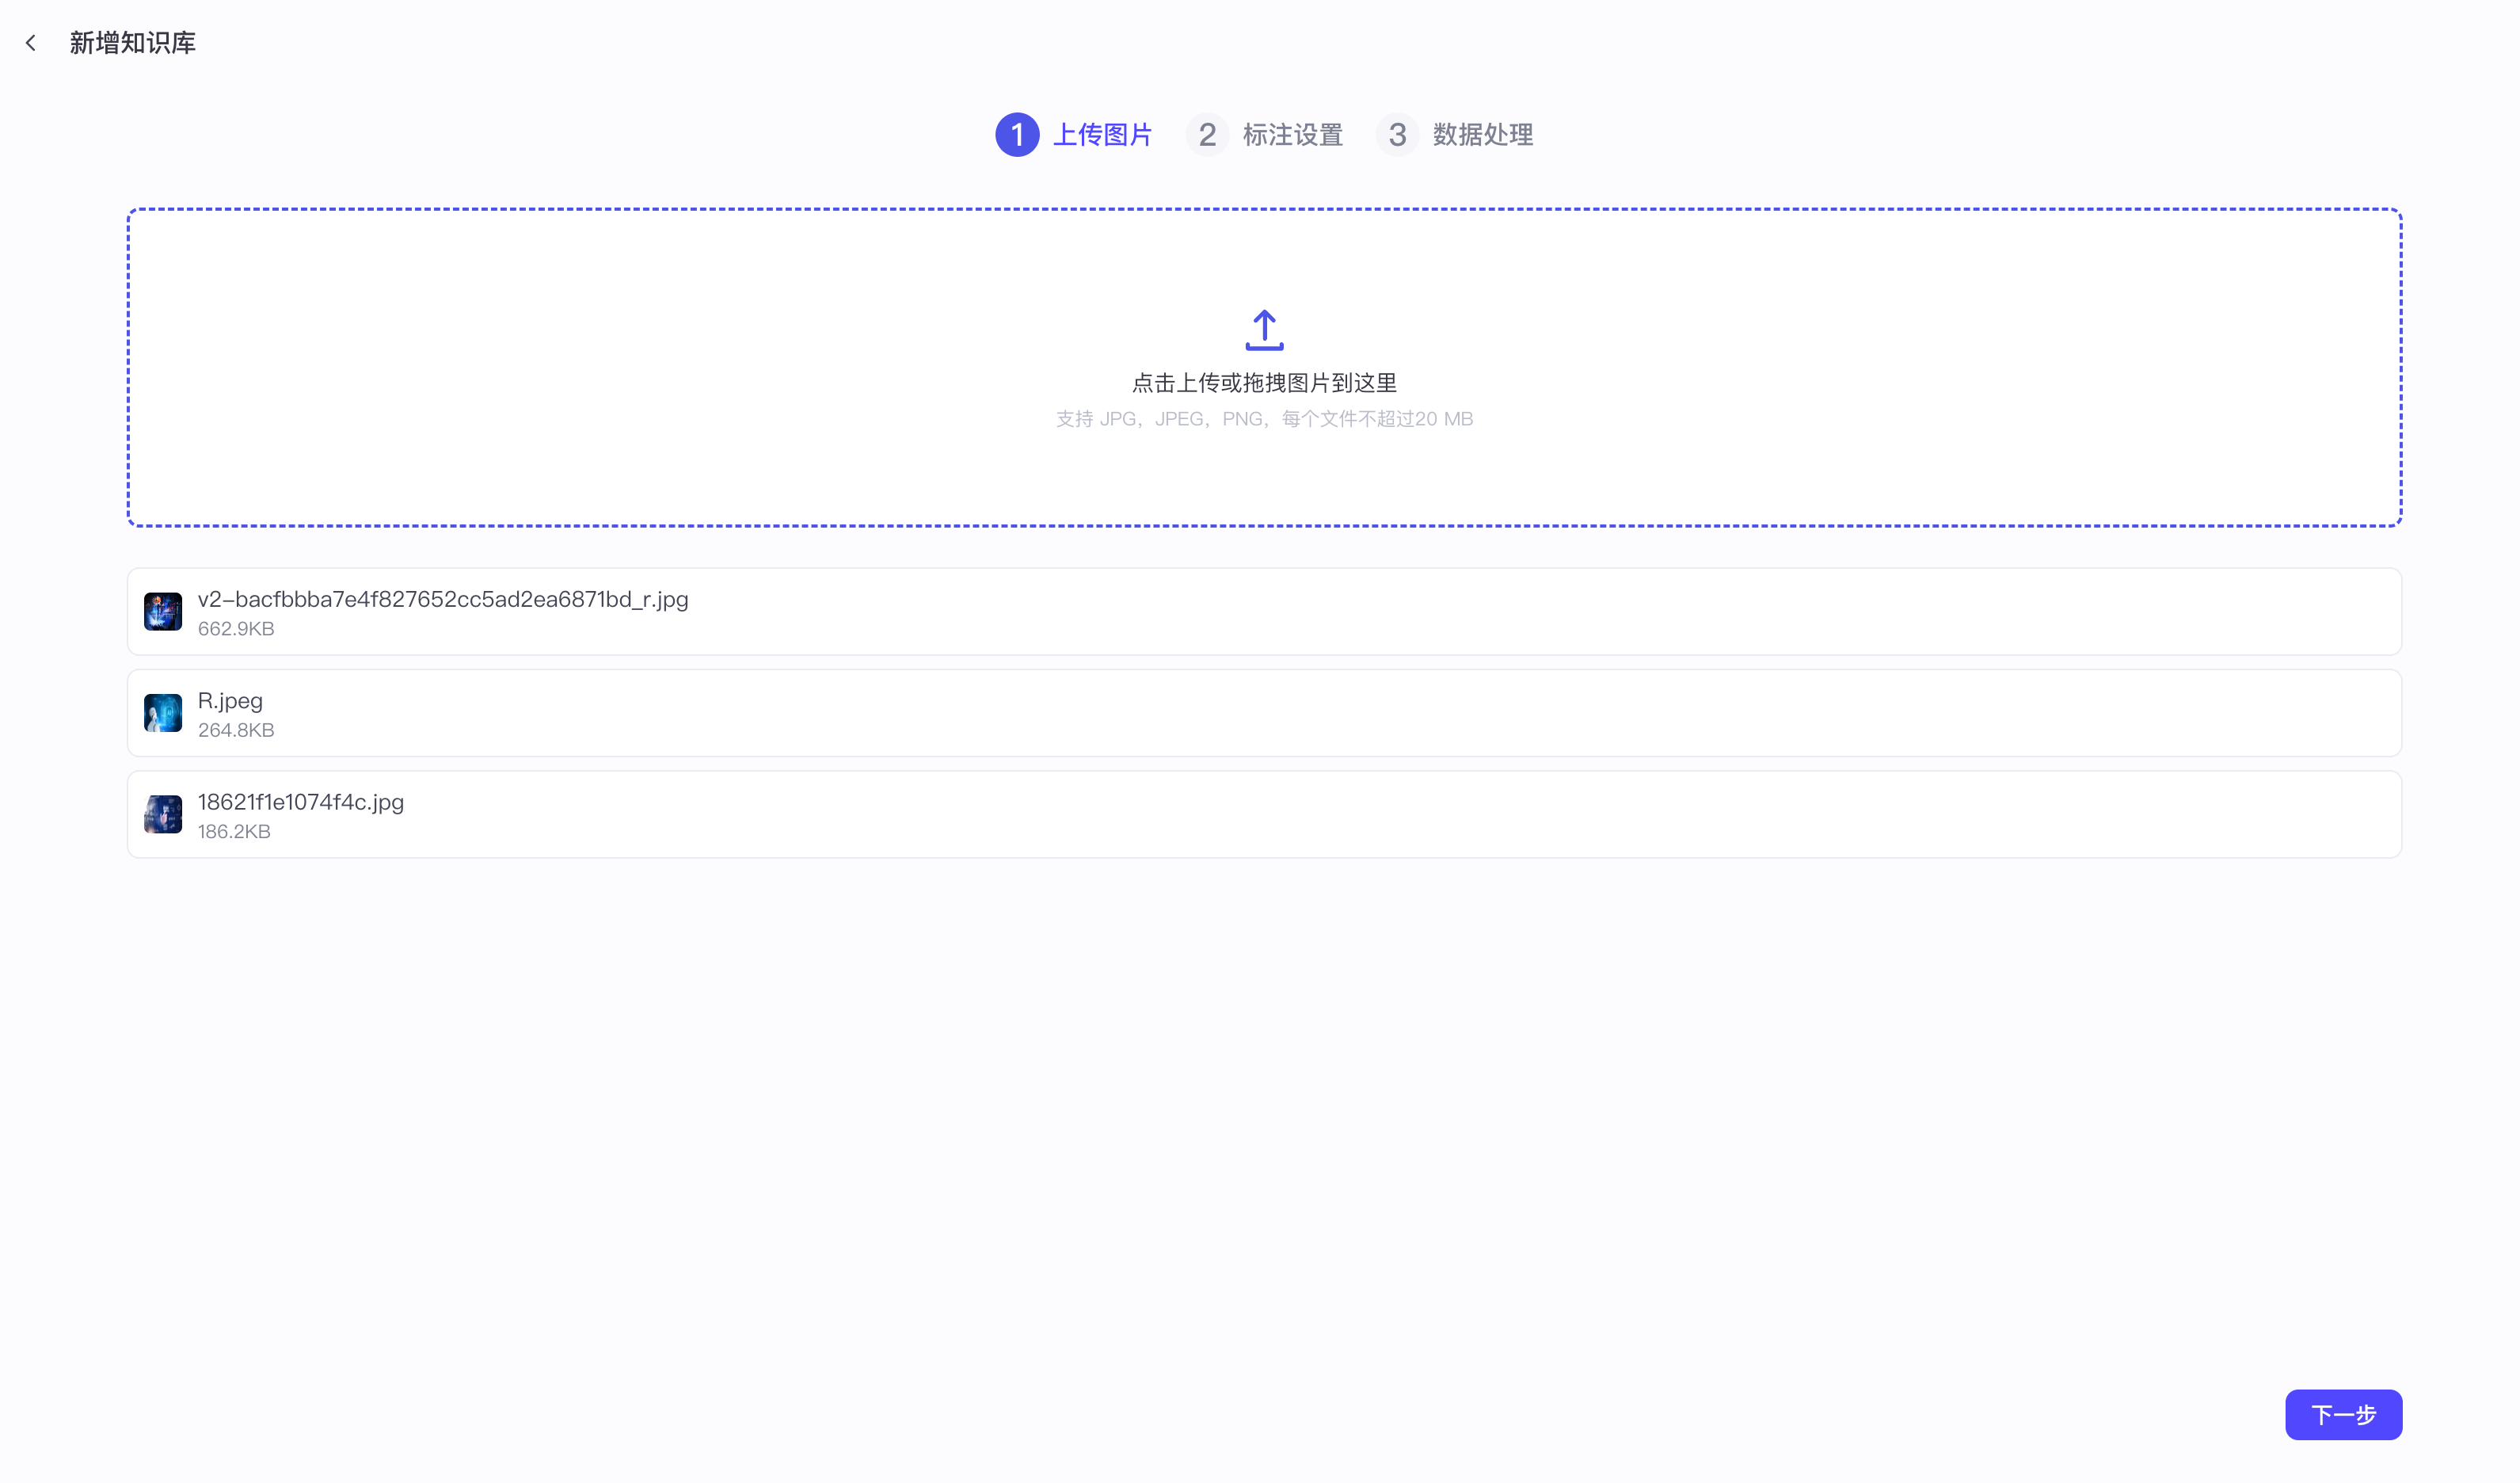Open thumbnail of v2-bacfbbba7e4f jpg file
Image resolution: width=2520 pixels, height=1483 pixels.
[163, 611]
